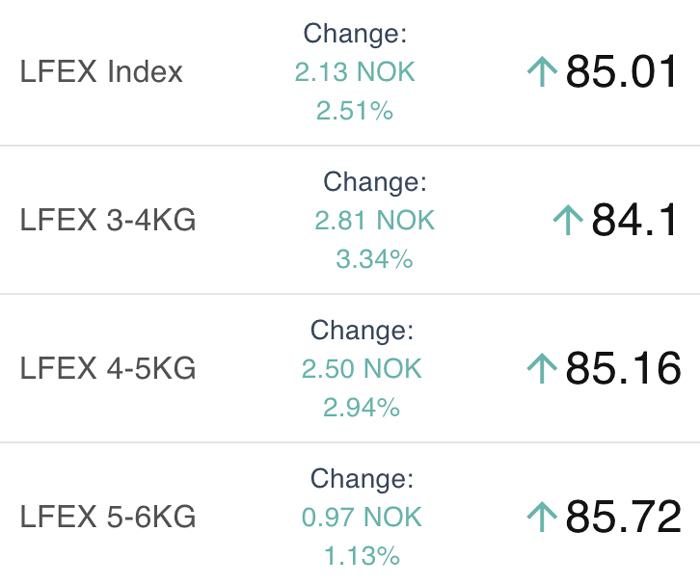This screenshot has height=585, width=700.
Task: Click the 2.81 NOK change value
Action: 375,220
